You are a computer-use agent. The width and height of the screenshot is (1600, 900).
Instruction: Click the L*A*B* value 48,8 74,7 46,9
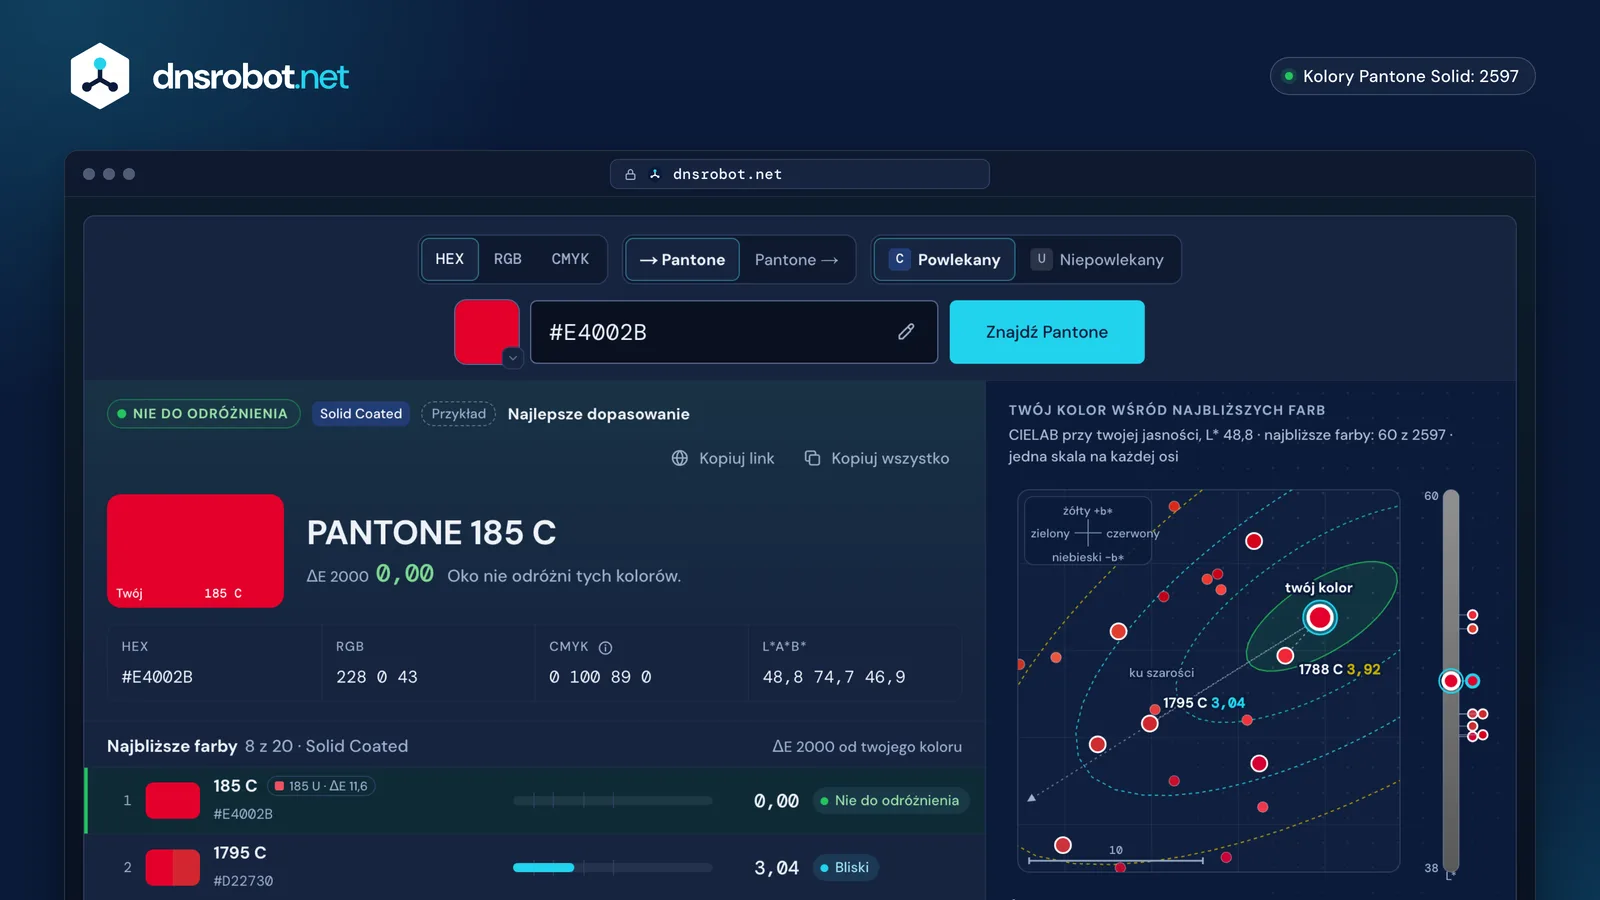[x=834, y=677]
